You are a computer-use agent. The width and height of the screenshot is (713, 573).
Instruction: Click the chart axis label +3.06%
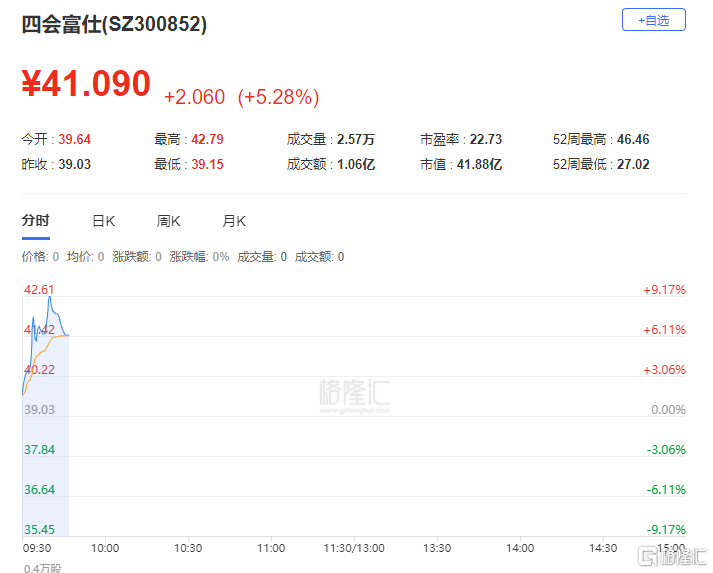(x=664, y=370)
